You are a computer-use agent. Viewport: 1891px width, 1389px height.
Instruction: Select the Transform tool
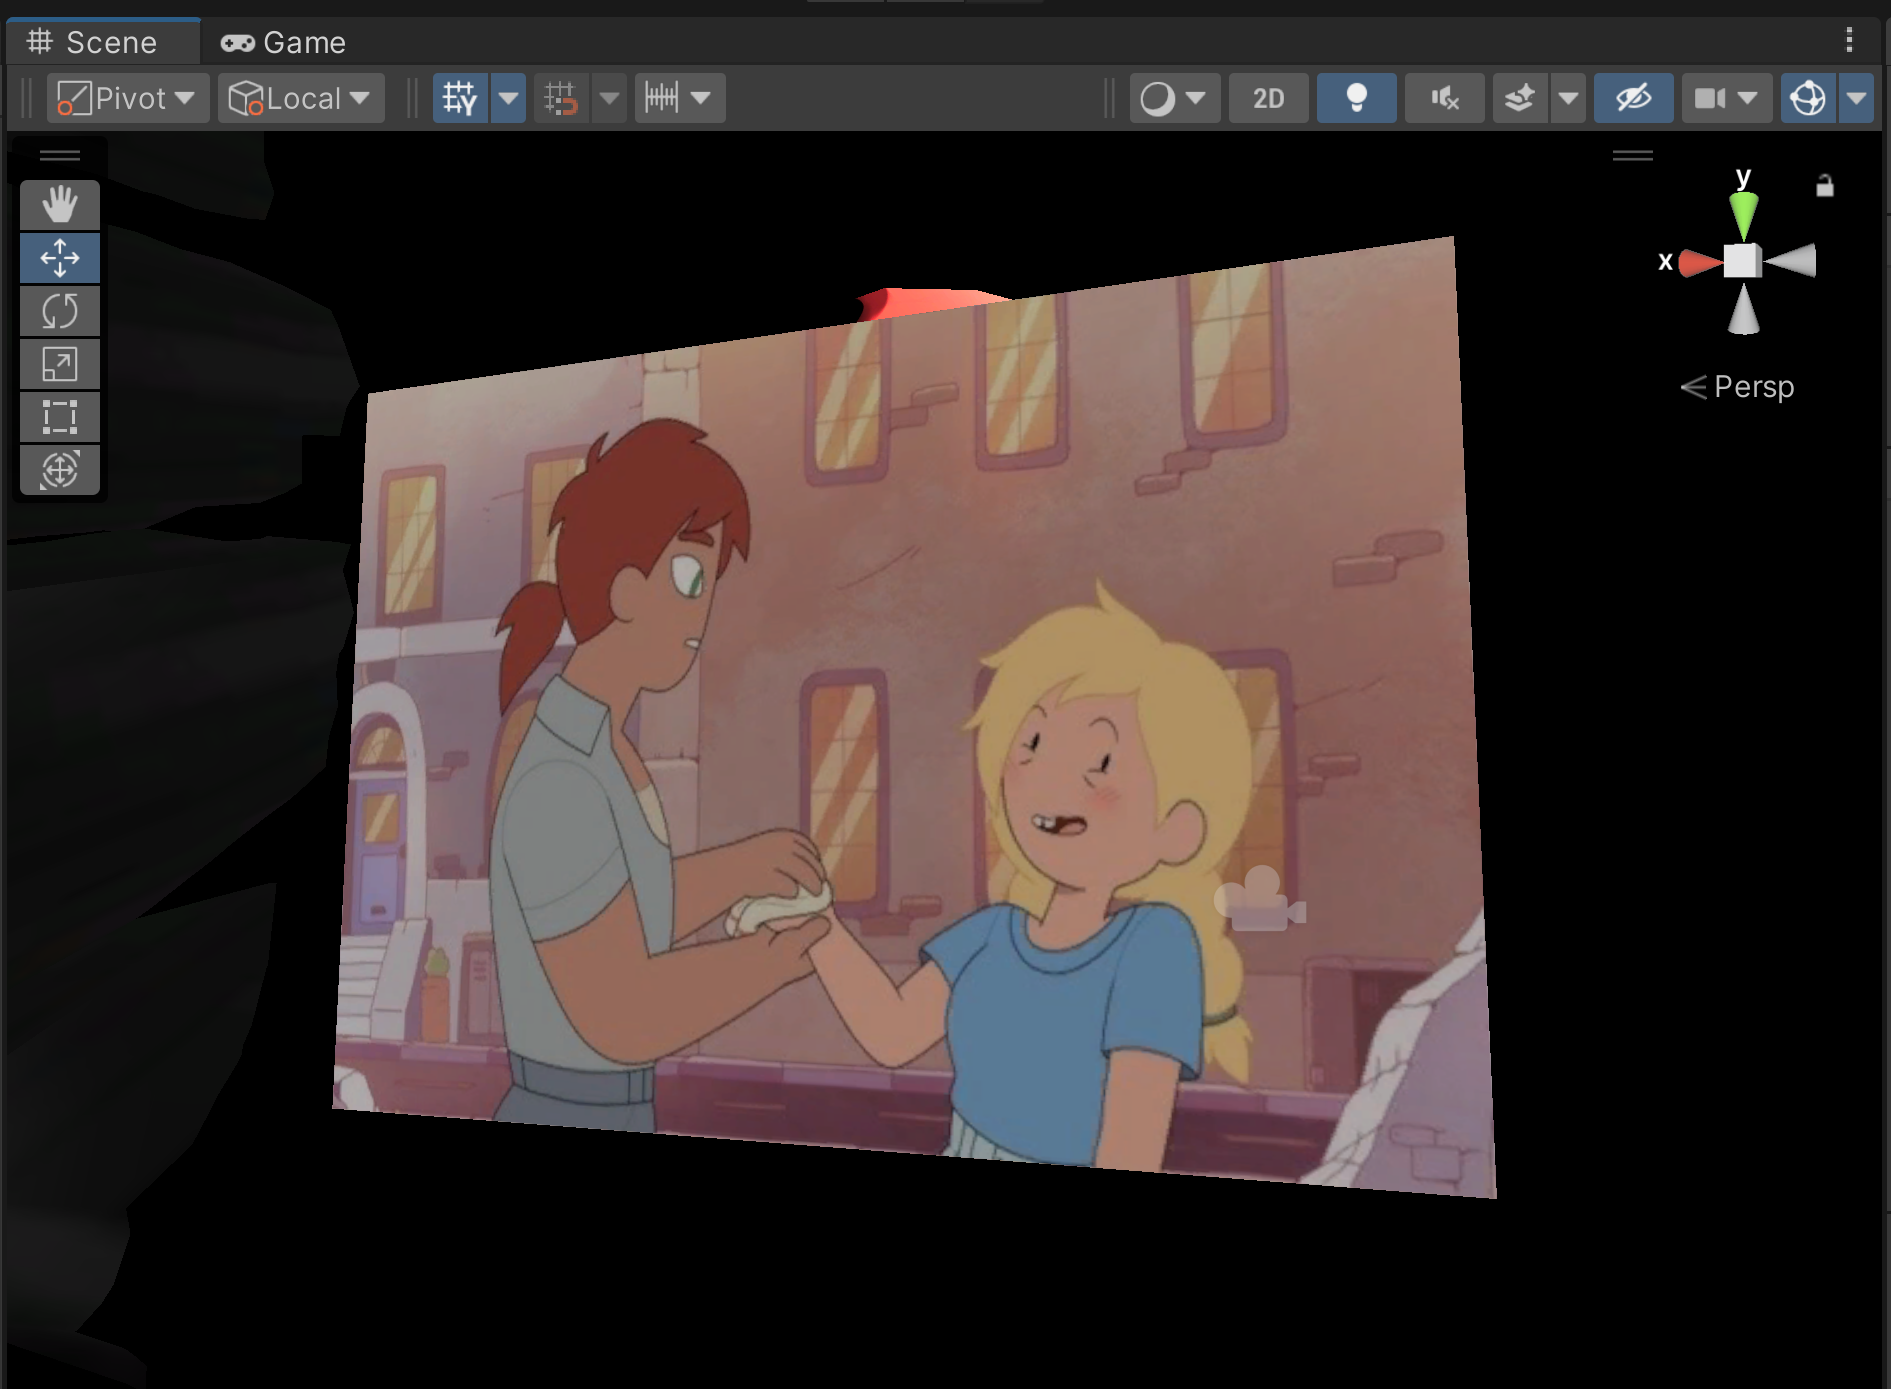click(x=60, y=469)
